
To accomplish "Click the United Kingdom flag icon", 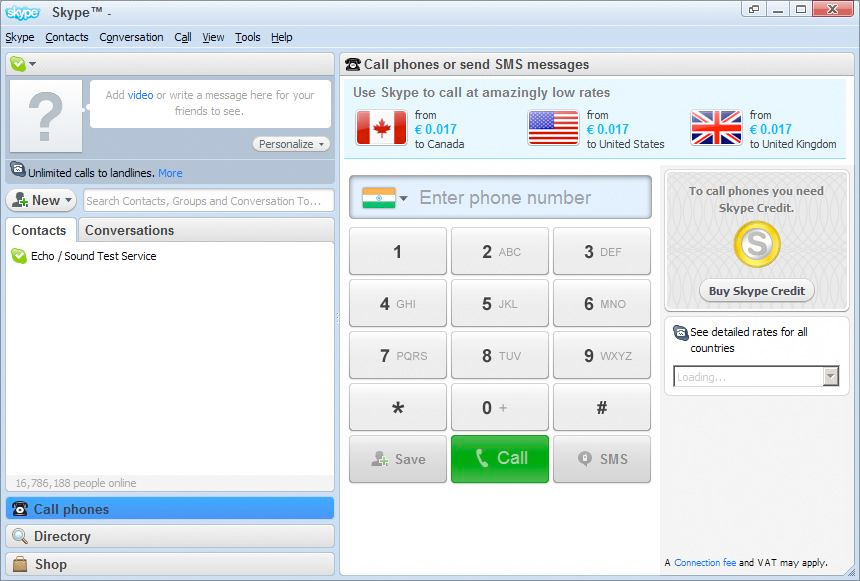I will pyautogui.click(x=716, y=127).
